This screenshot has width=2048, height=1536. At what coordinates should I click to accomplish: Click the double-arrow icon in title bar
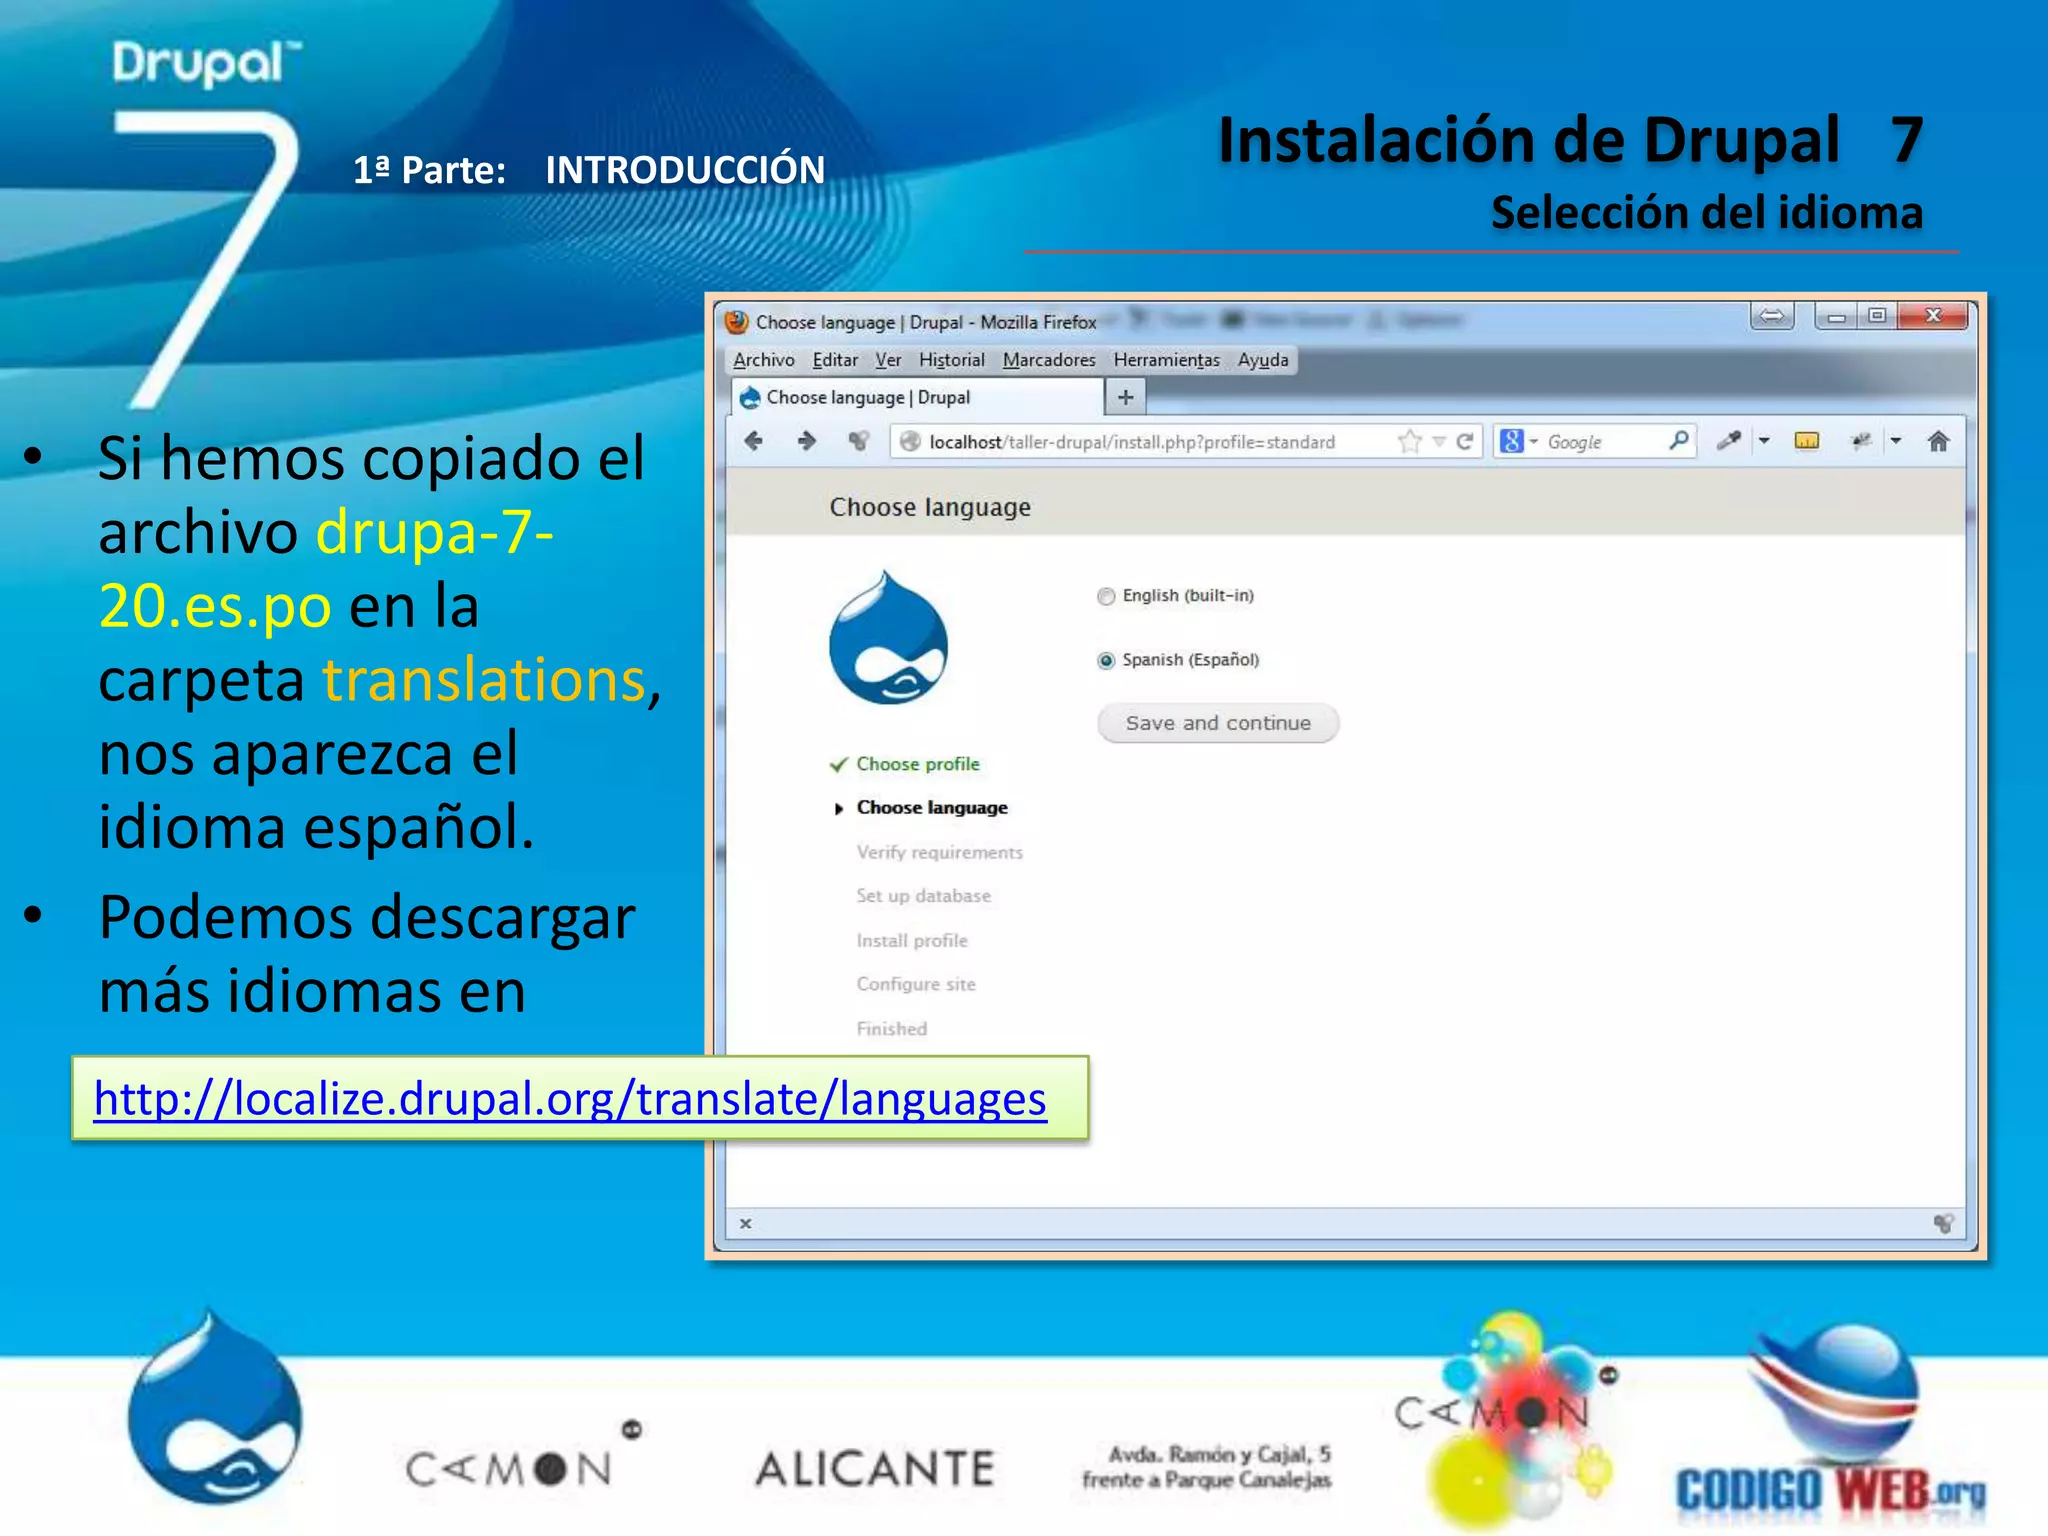(x=1772, y=317)
